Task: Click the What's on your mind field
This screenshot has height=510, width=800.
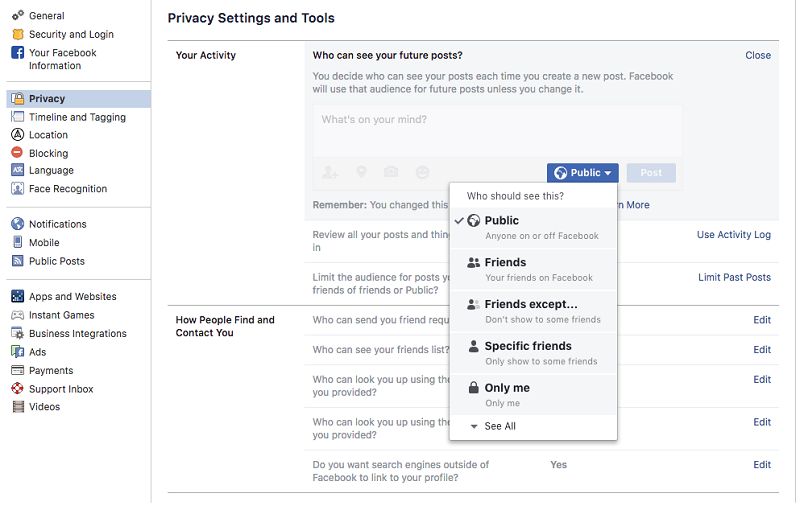Action: (497, 131)
